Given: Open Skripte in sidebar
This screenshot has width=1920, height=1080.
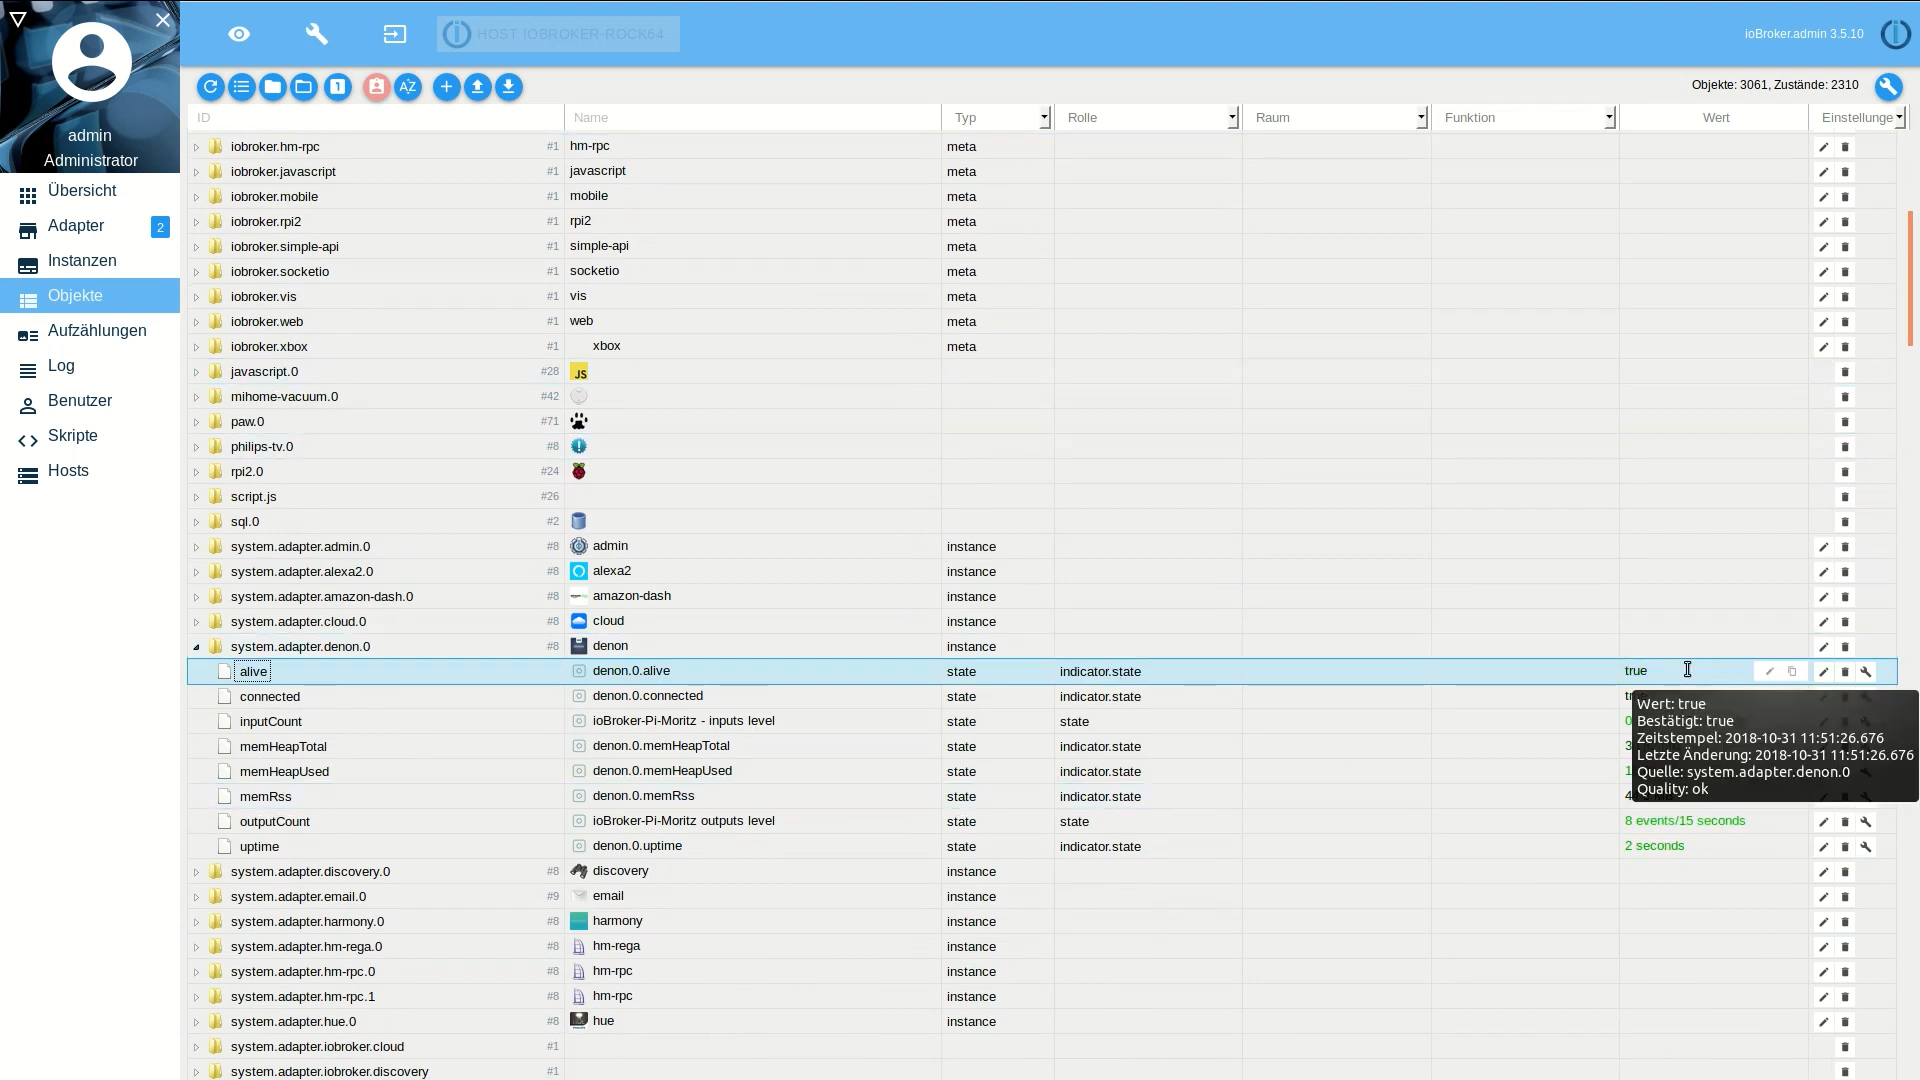Looking at the screenshot, I should 90,436.
